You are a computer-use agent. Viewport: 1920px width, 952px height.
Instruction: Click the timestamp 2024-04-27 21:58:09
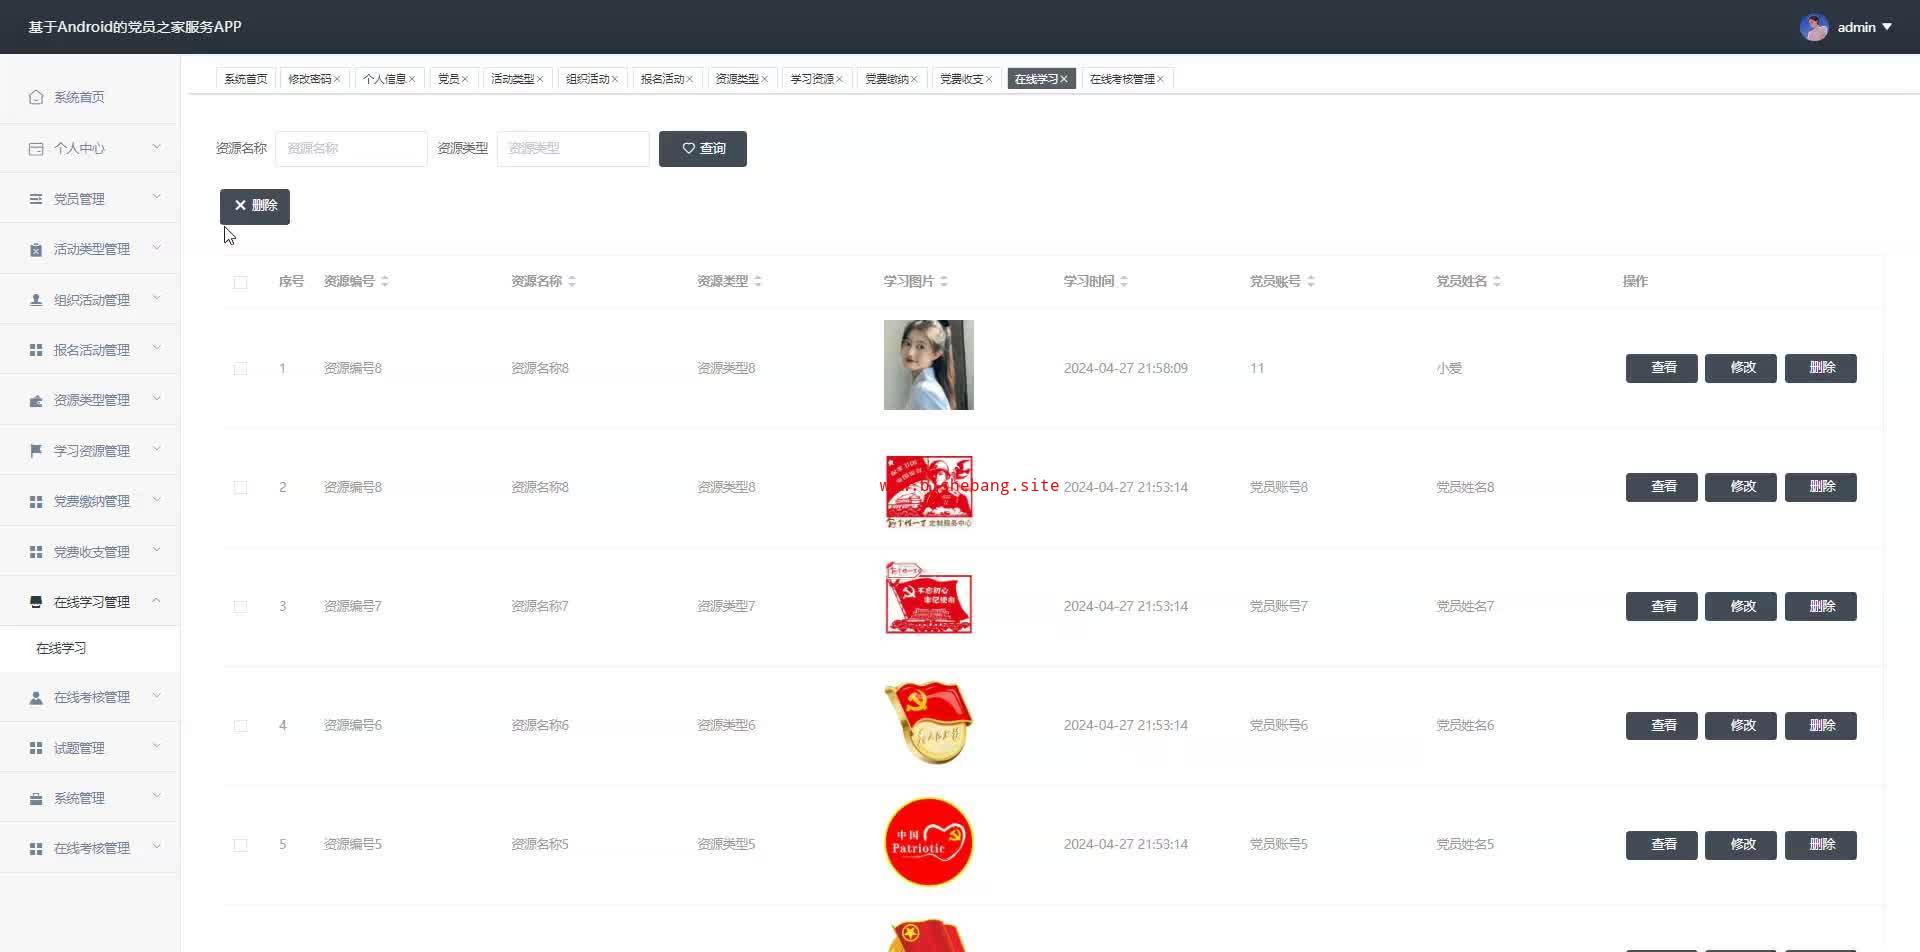click(x=1126, y=368)
